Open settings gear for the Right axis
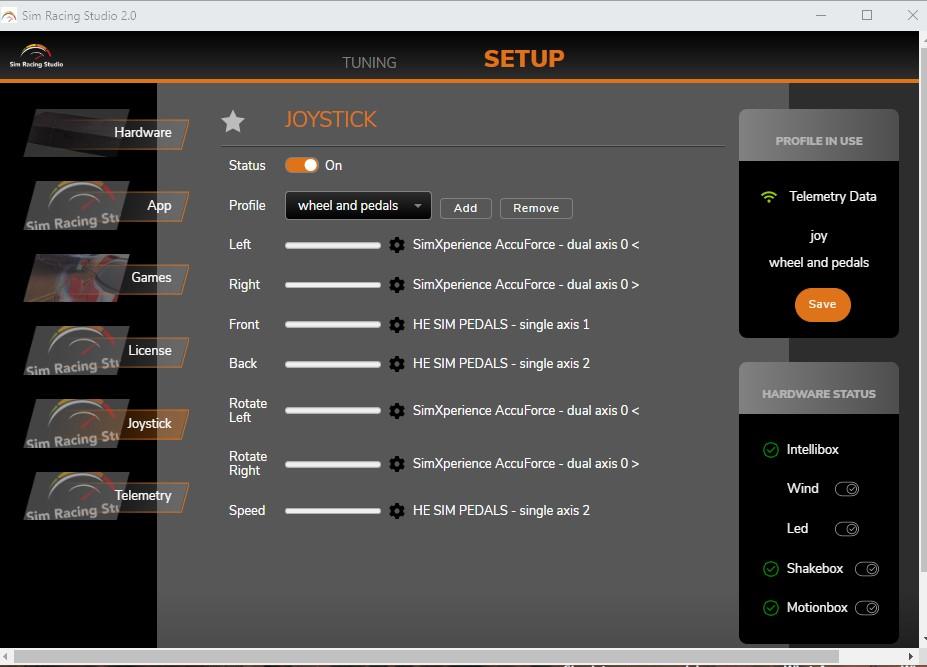 pyautogui.click(x=396, y=284)
